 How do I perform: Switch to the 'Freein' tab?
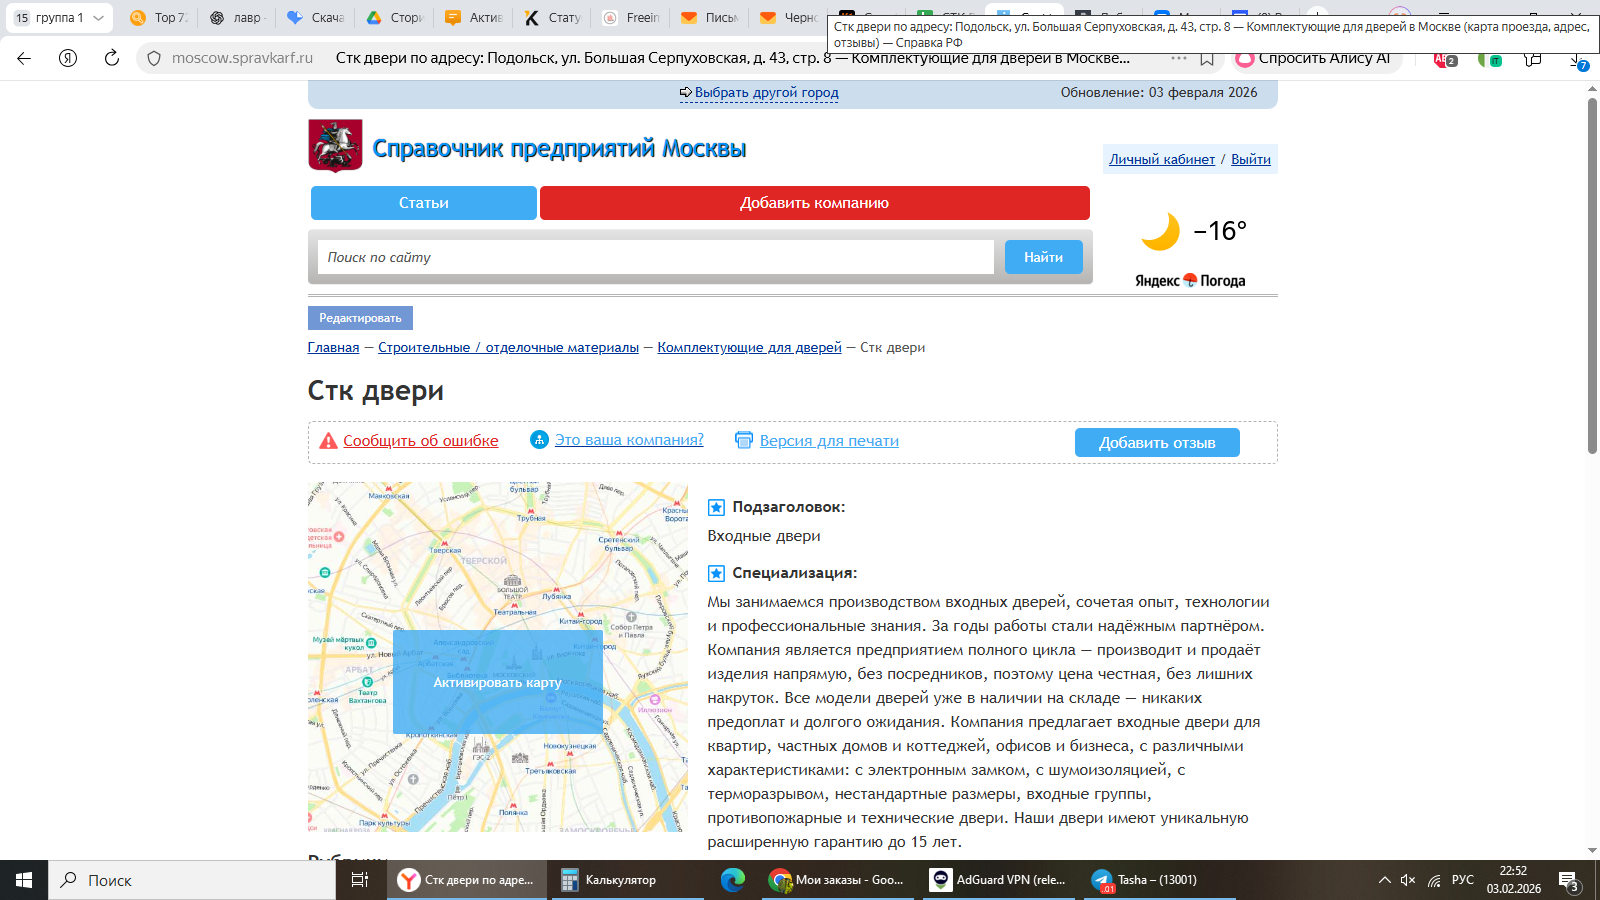630,18
